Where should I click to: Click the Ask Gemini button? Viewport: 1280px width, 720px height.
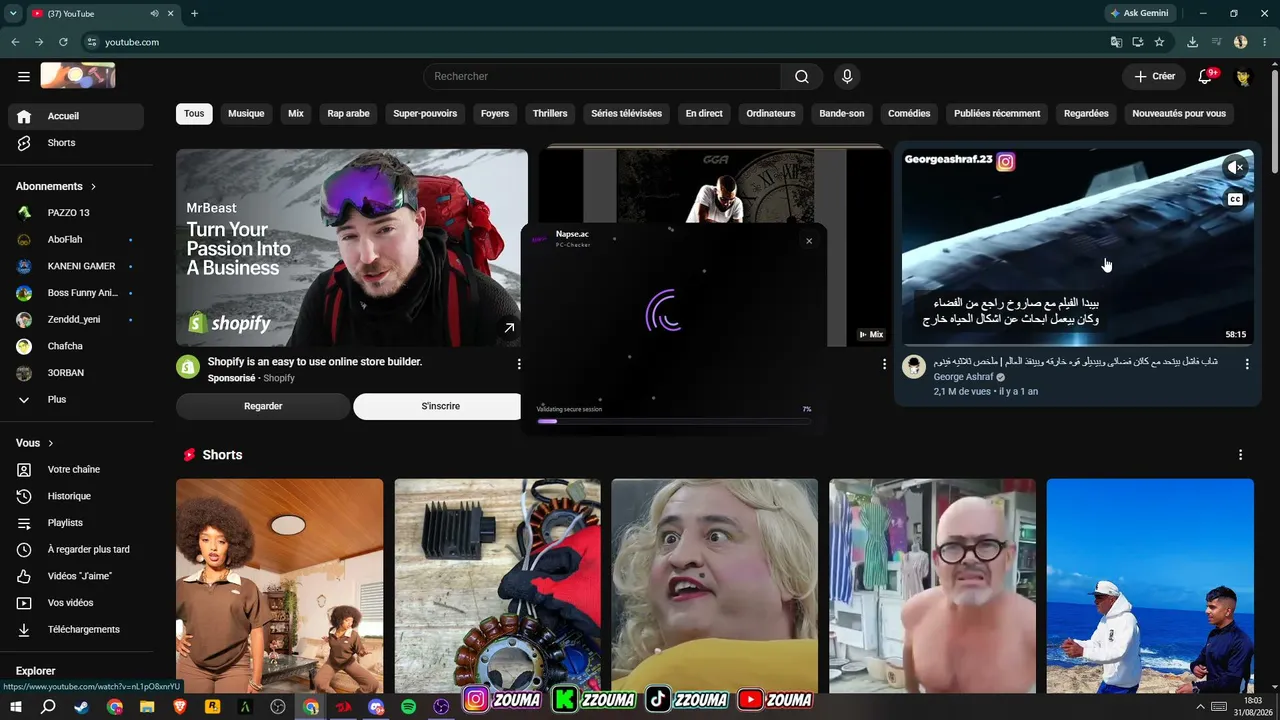tap(1139, 13)
